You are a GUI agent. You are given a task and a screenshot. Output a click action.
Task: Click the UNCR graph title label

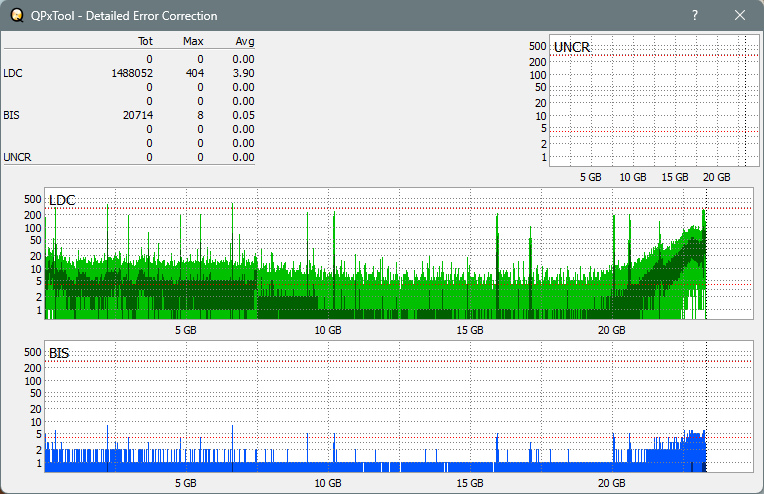(572, 47)
